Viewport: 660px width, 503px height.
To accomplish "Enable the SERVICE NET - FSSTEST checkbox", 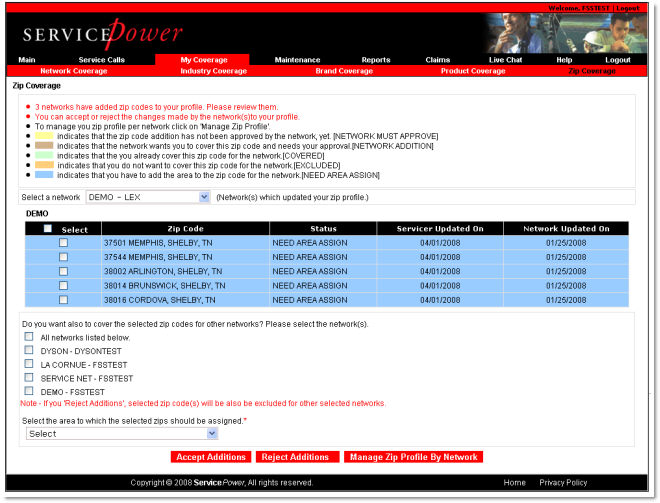I will [x=29, y=377].
